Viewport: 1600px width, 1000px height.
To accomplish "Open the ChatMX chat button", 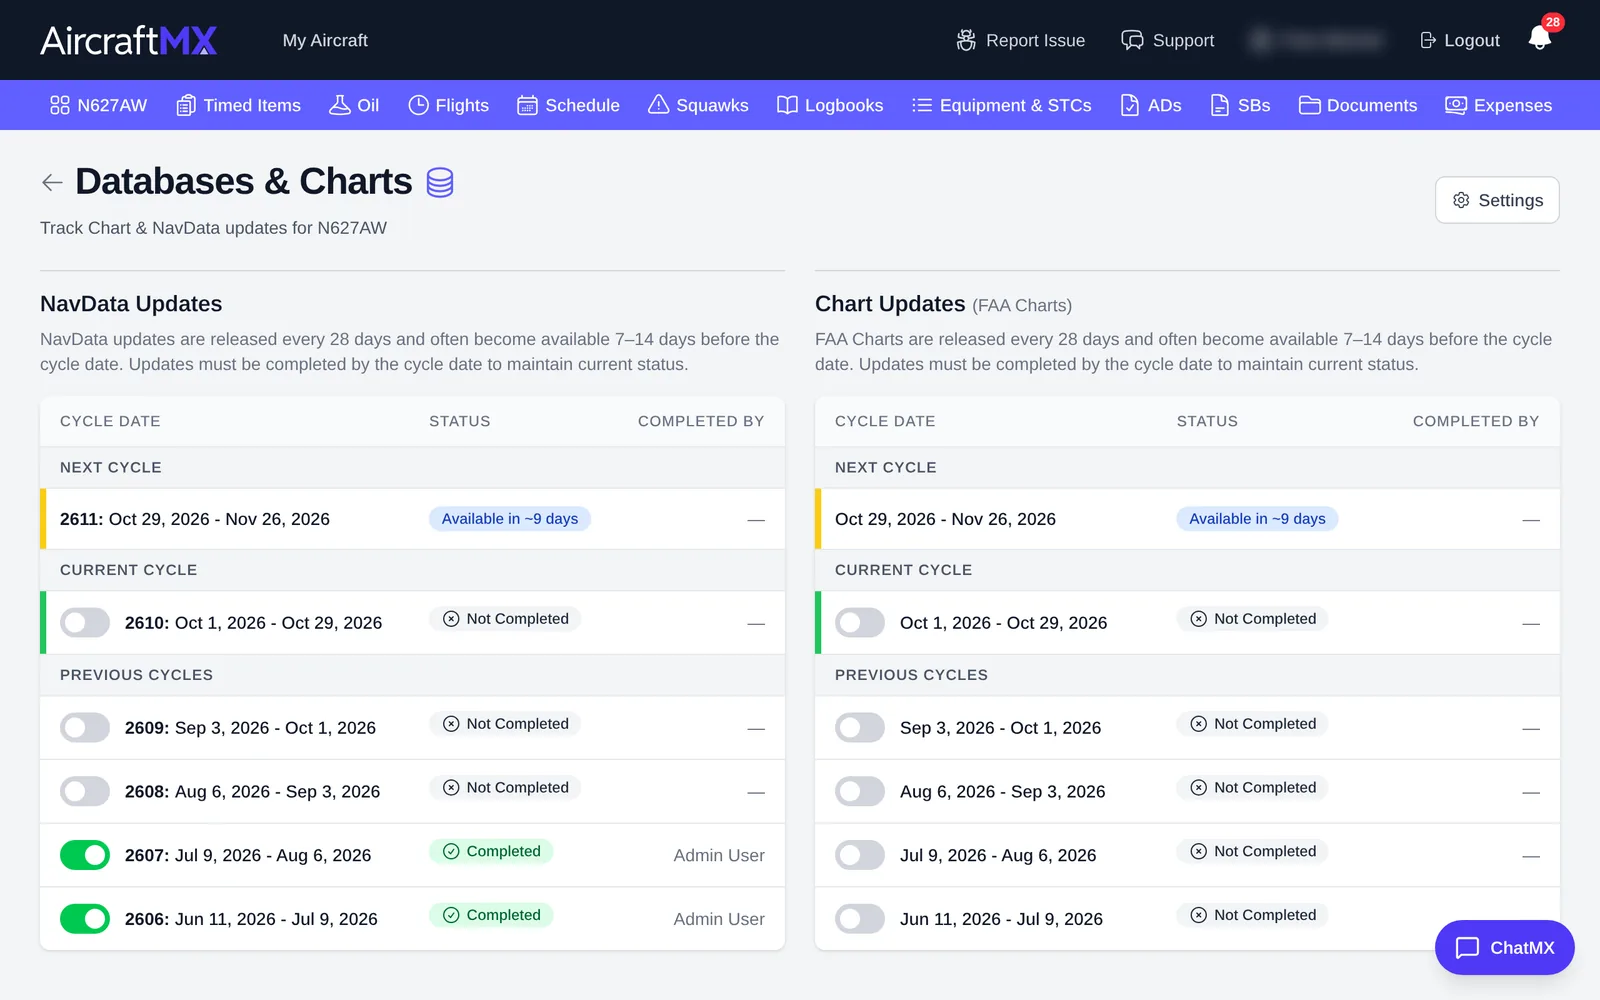I will 1504,947.
